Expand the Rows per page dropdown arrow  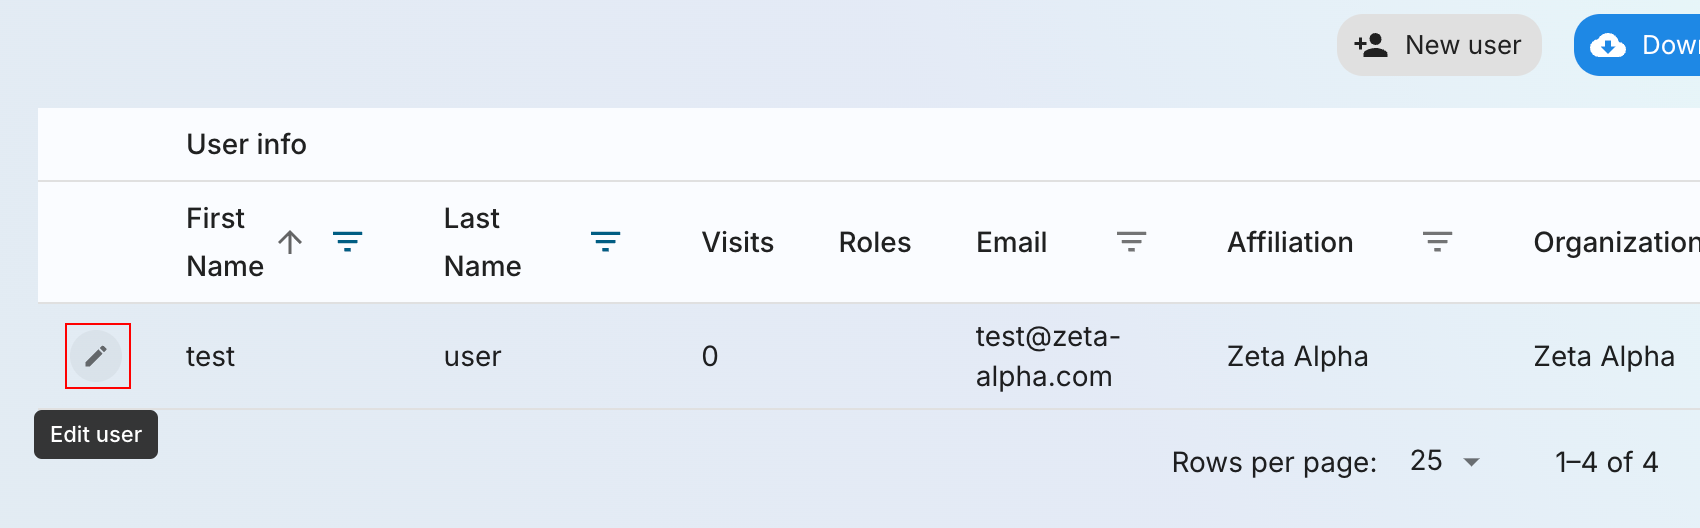pos(1471,462)
